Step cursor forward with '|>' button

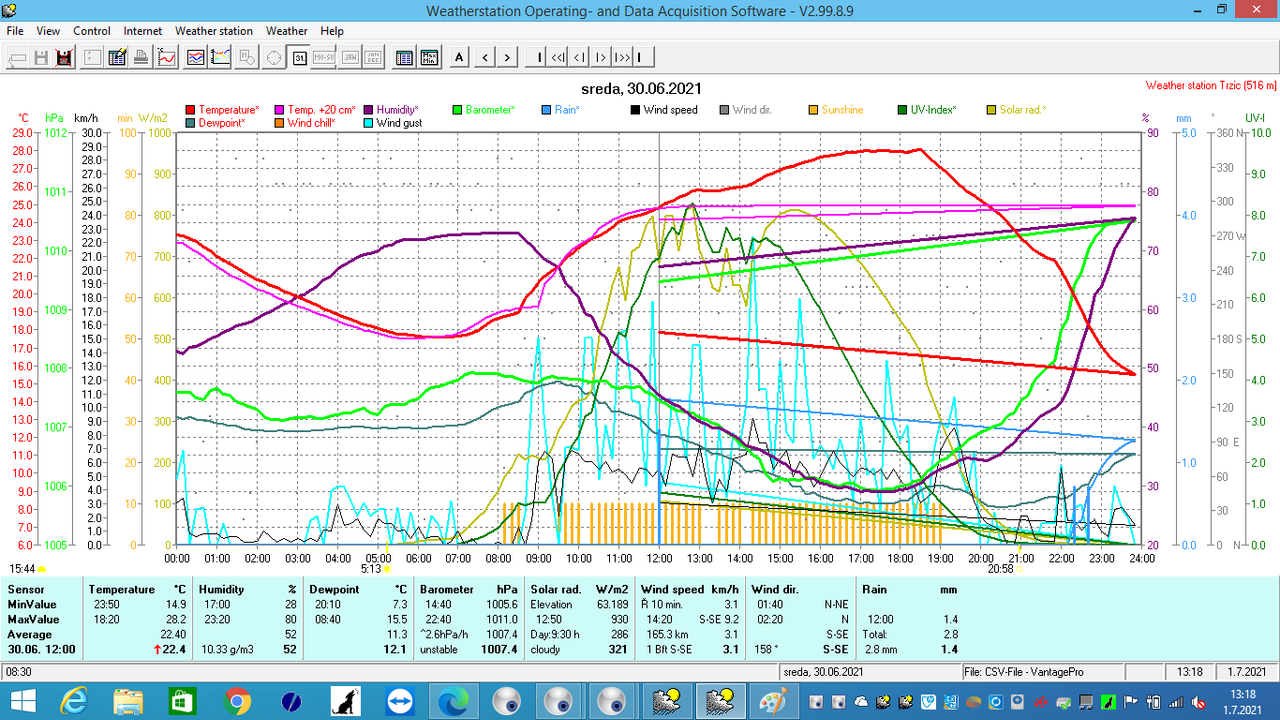coord(601,57)
